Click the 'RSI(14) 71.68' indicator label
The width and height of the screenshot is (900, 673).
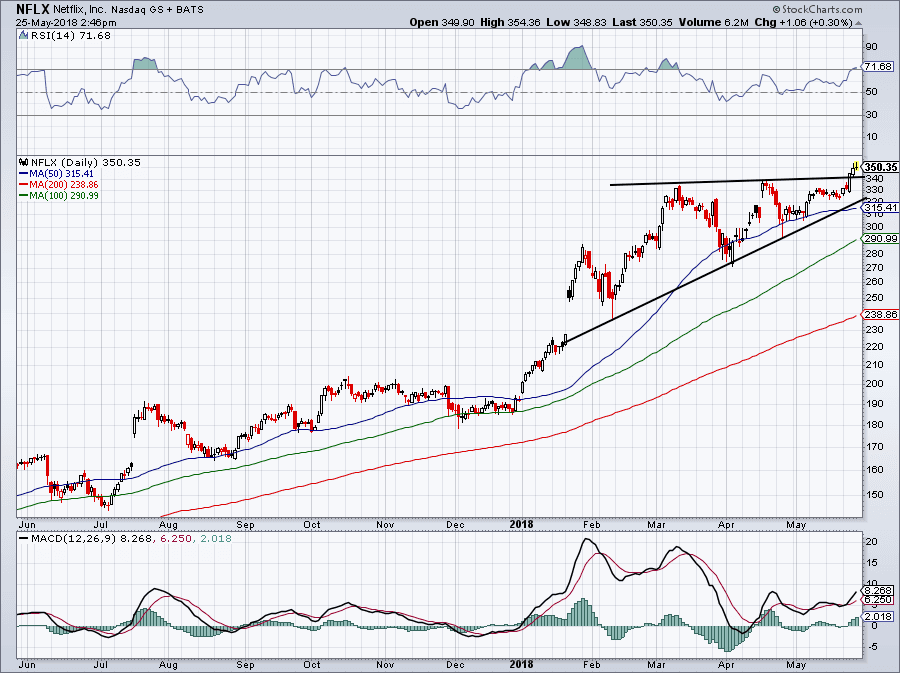pos(71,36)
